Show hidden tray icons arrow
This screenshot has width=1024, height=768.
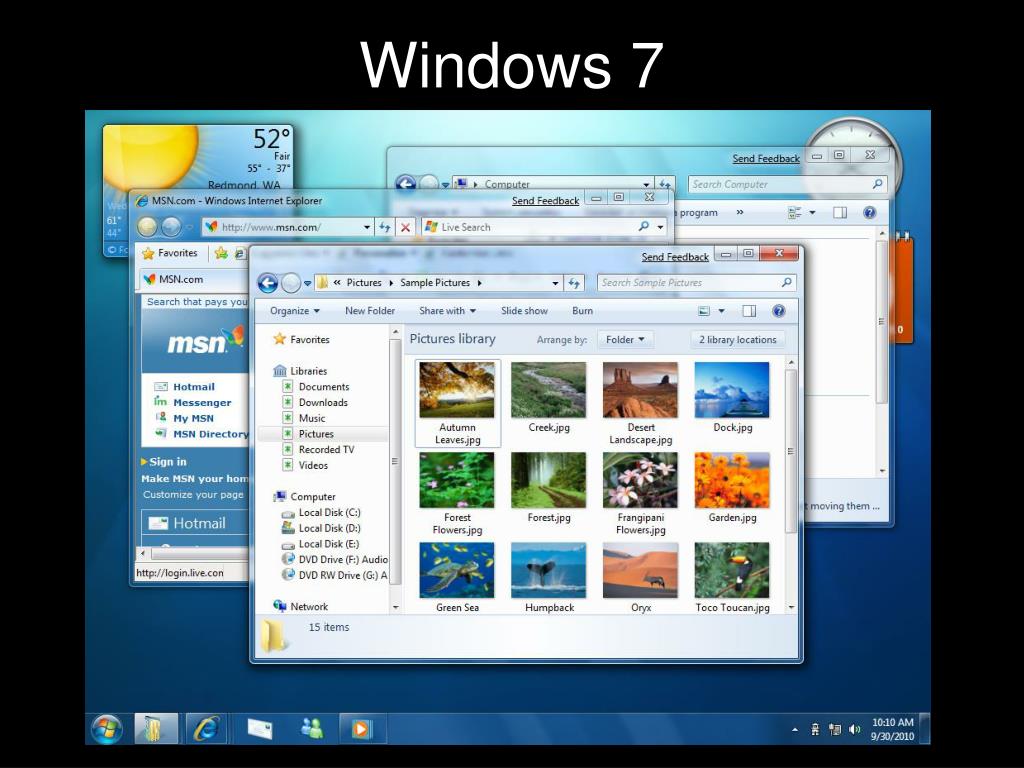(795, 729)
